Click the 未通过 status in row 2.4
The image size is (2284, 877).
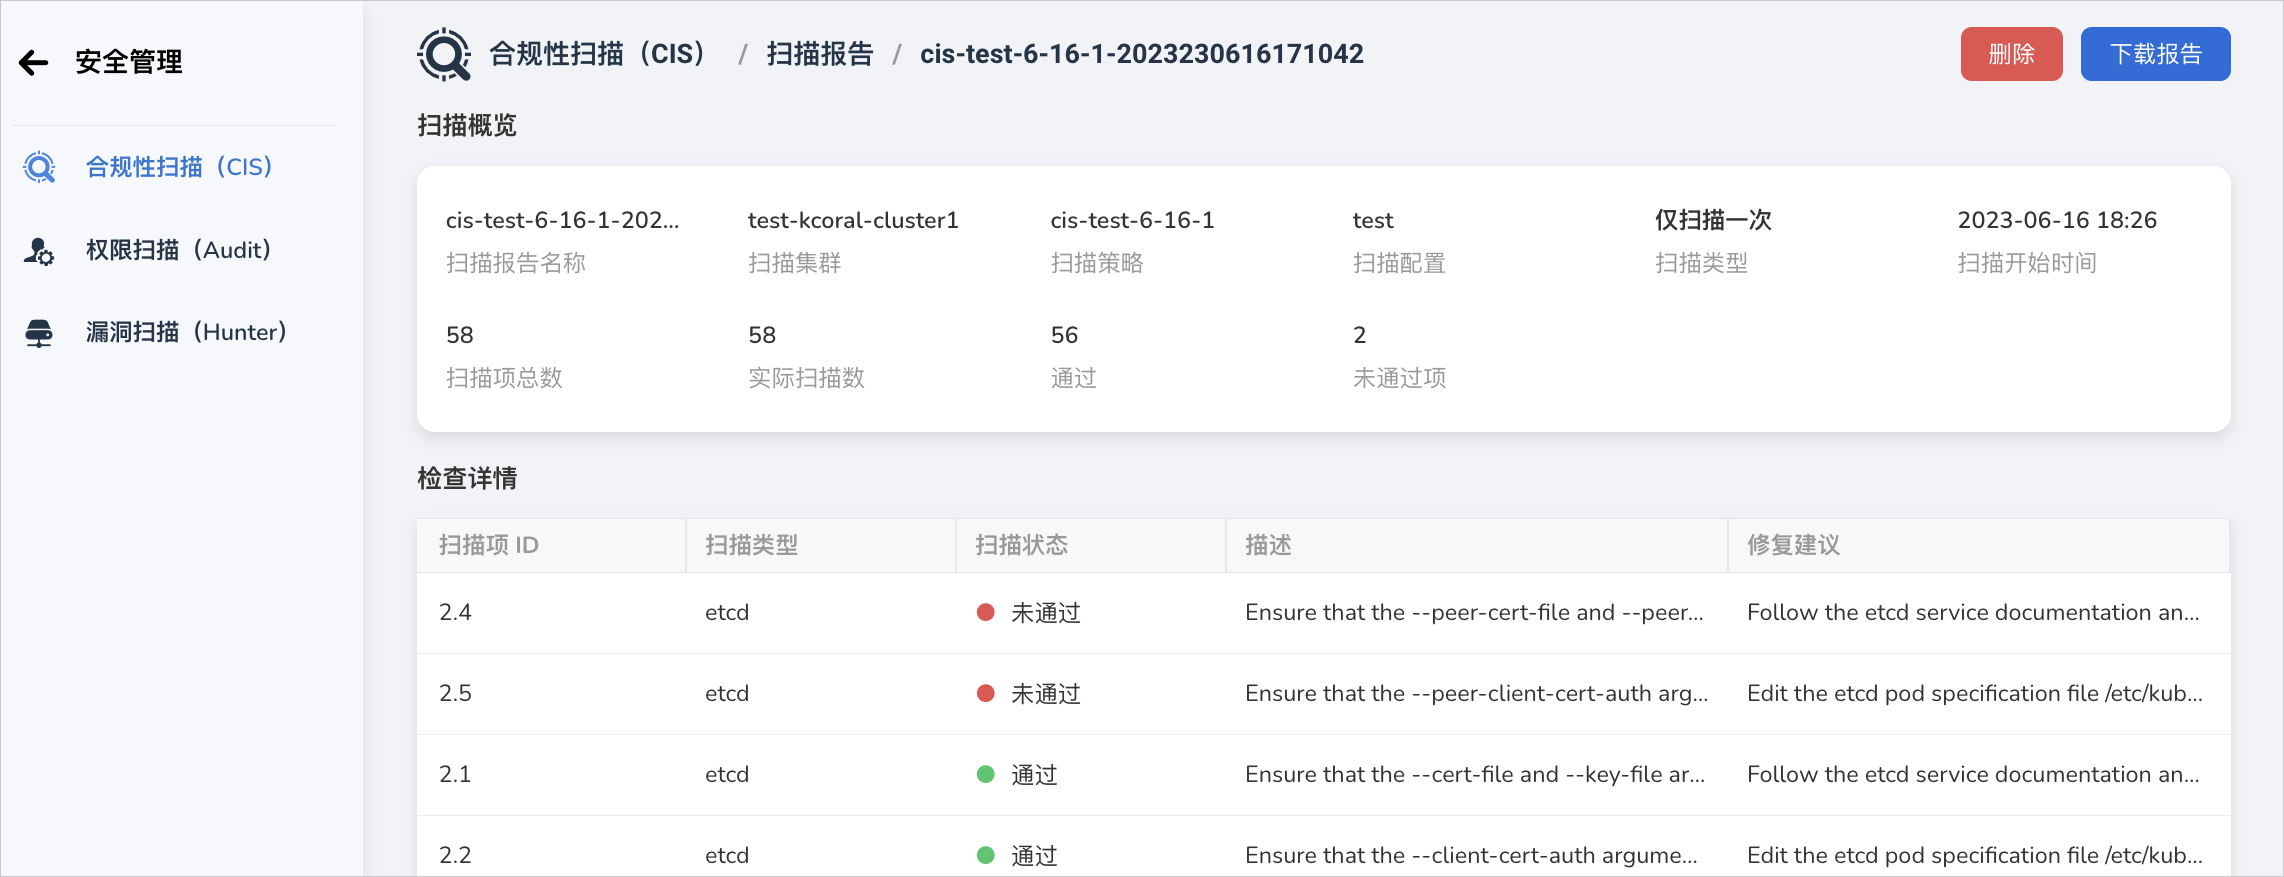(x=1029, y=612)
